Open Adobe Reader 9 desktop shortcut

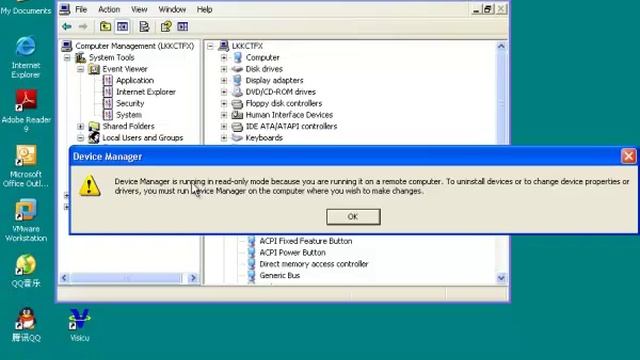(26, 111)
